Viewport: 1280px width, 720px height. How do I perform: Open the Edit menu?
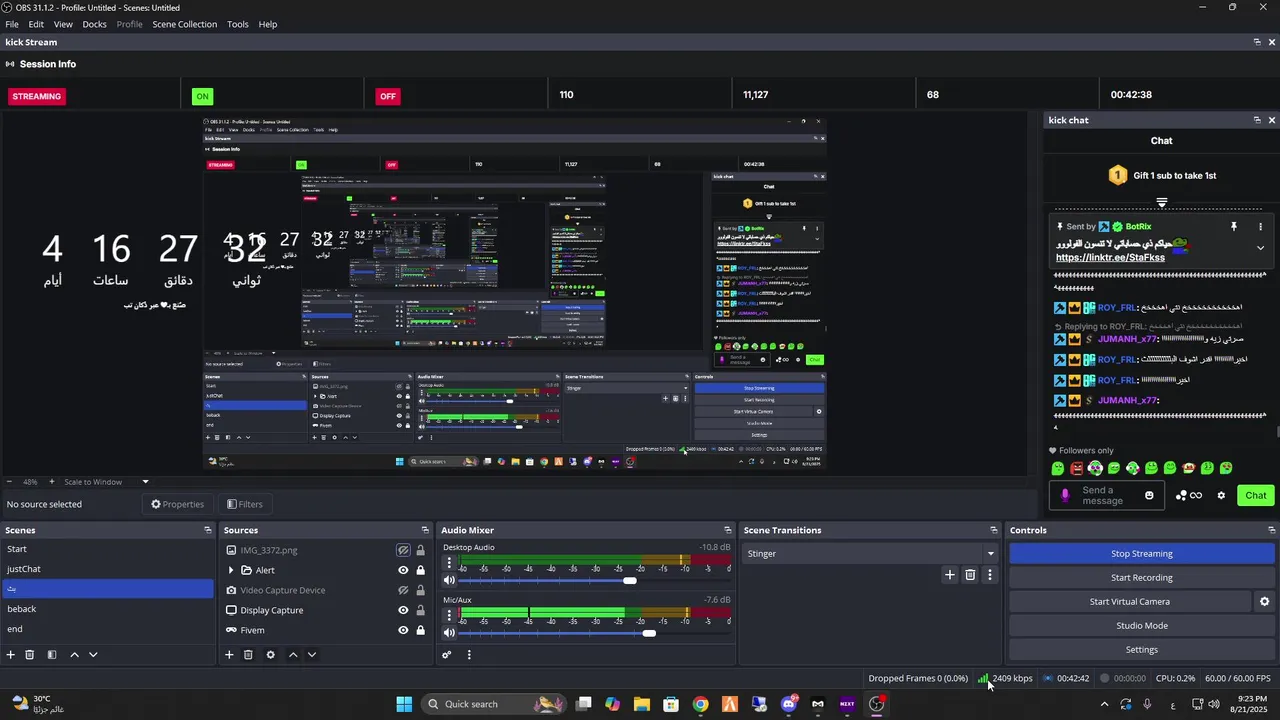pos(36,24)
